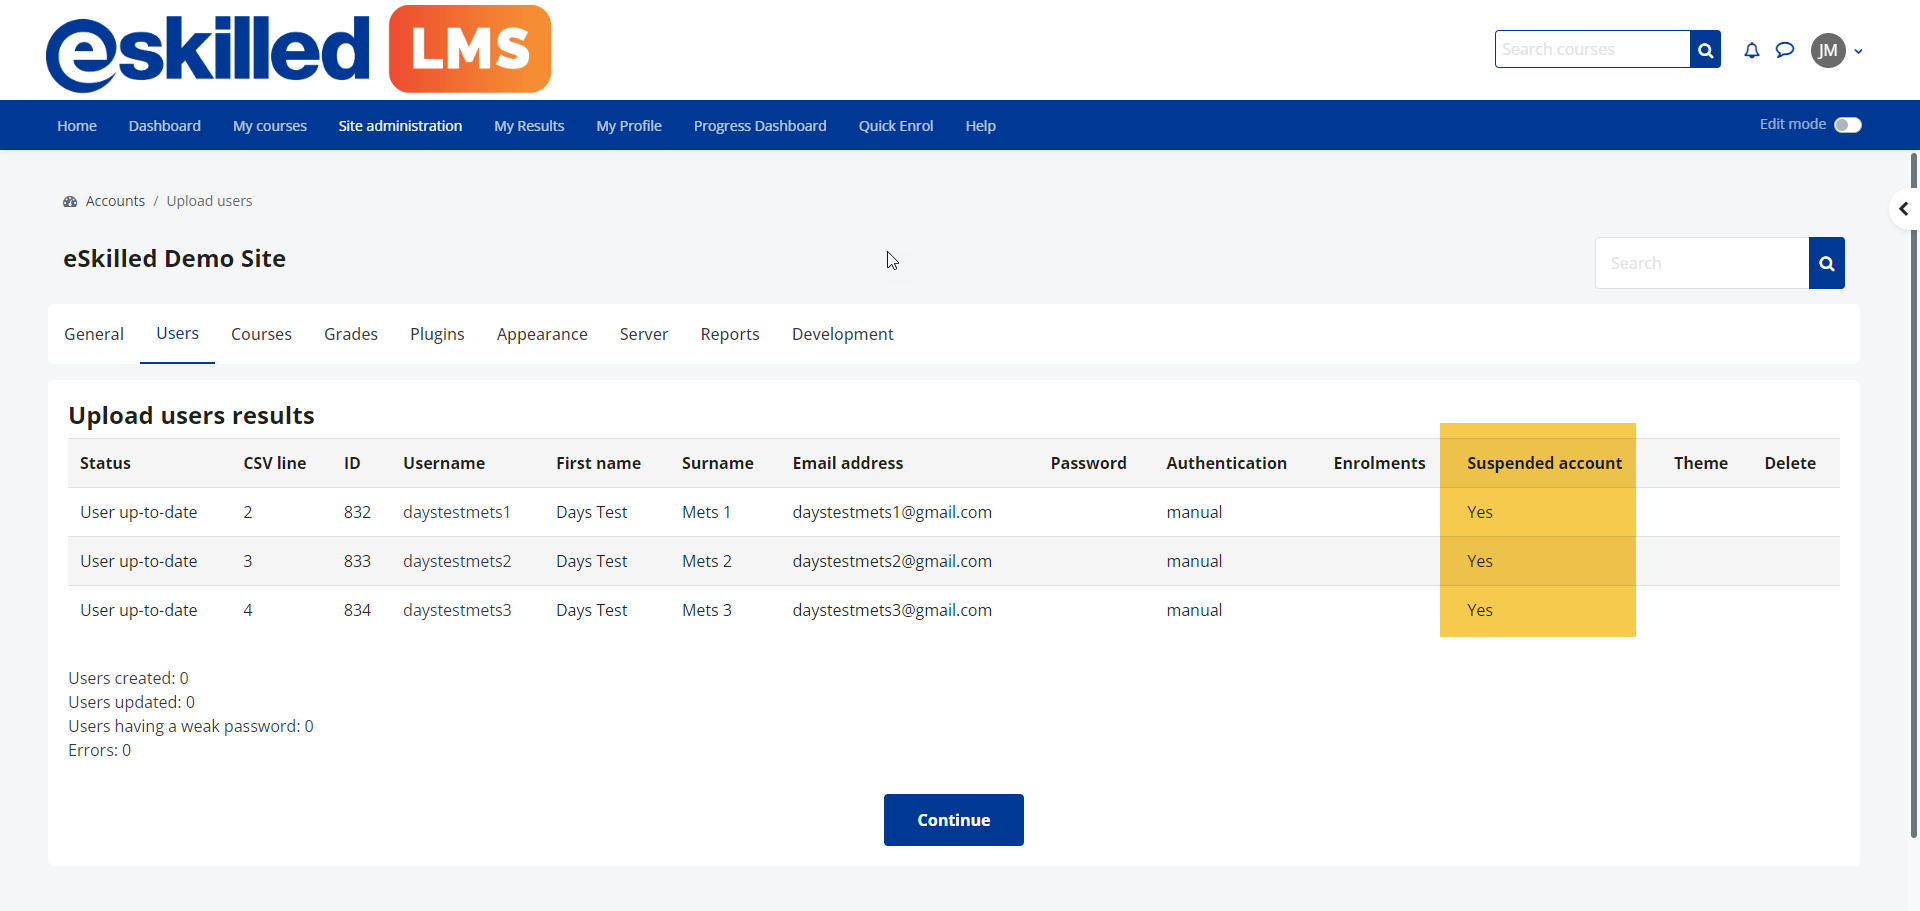
Task: Switch to the Development tab
Action: click(x=843, y=334)
